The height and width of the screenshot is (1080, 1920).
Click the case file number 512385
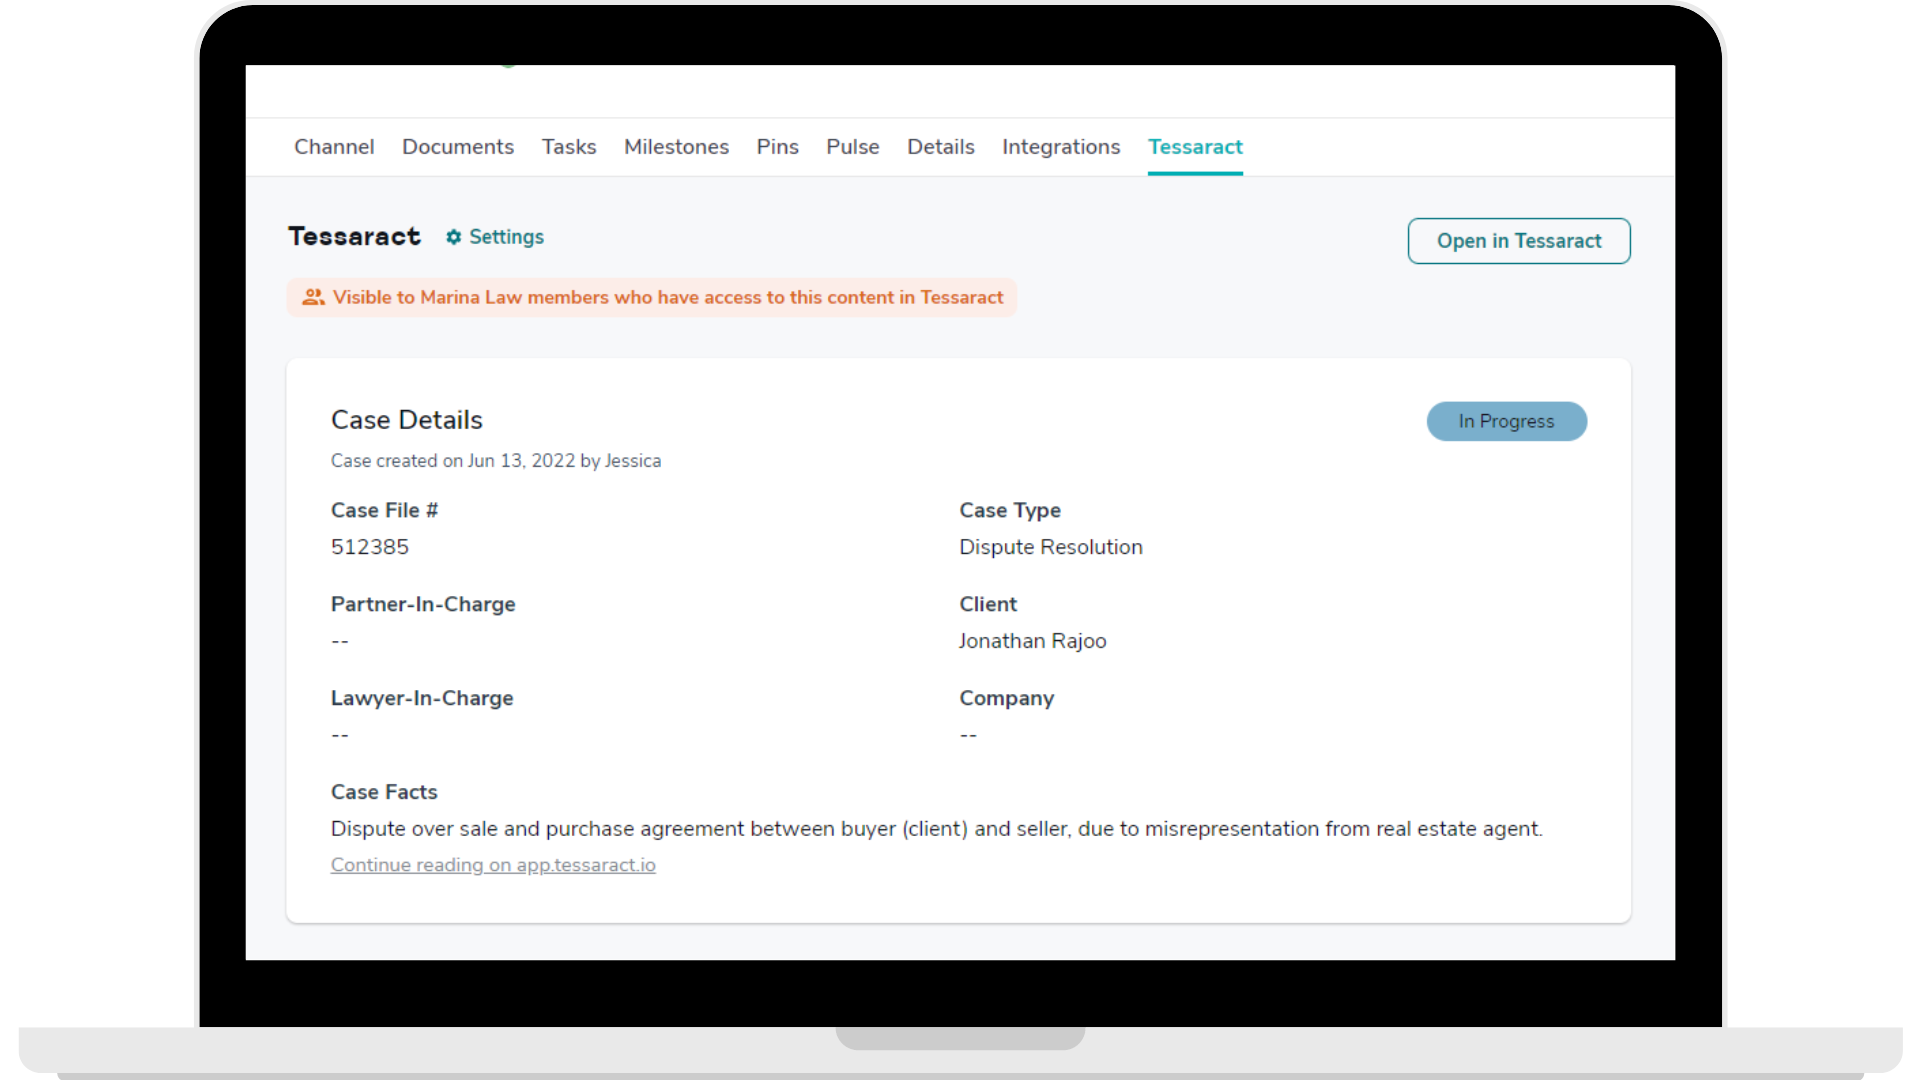(370, 547)
